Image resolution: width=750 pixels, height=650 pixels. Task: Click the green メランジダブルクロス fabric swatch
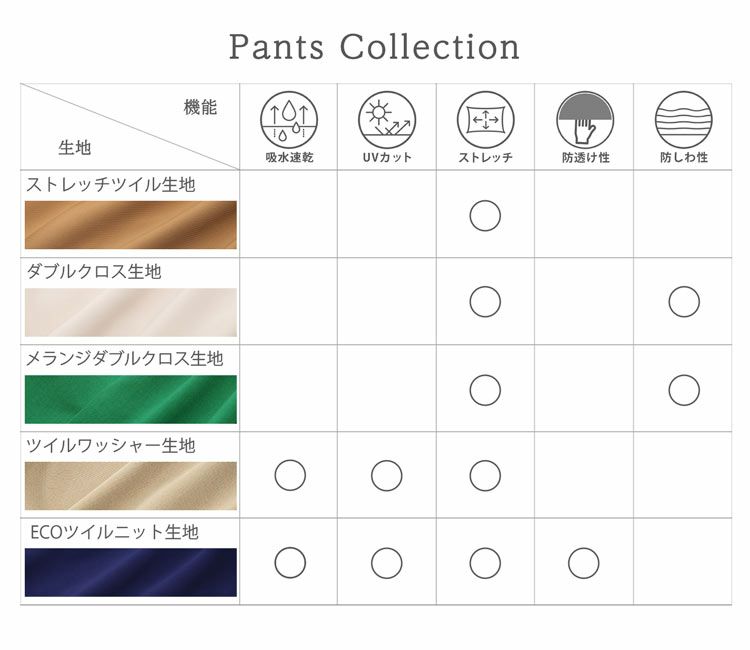click(131, 399)
